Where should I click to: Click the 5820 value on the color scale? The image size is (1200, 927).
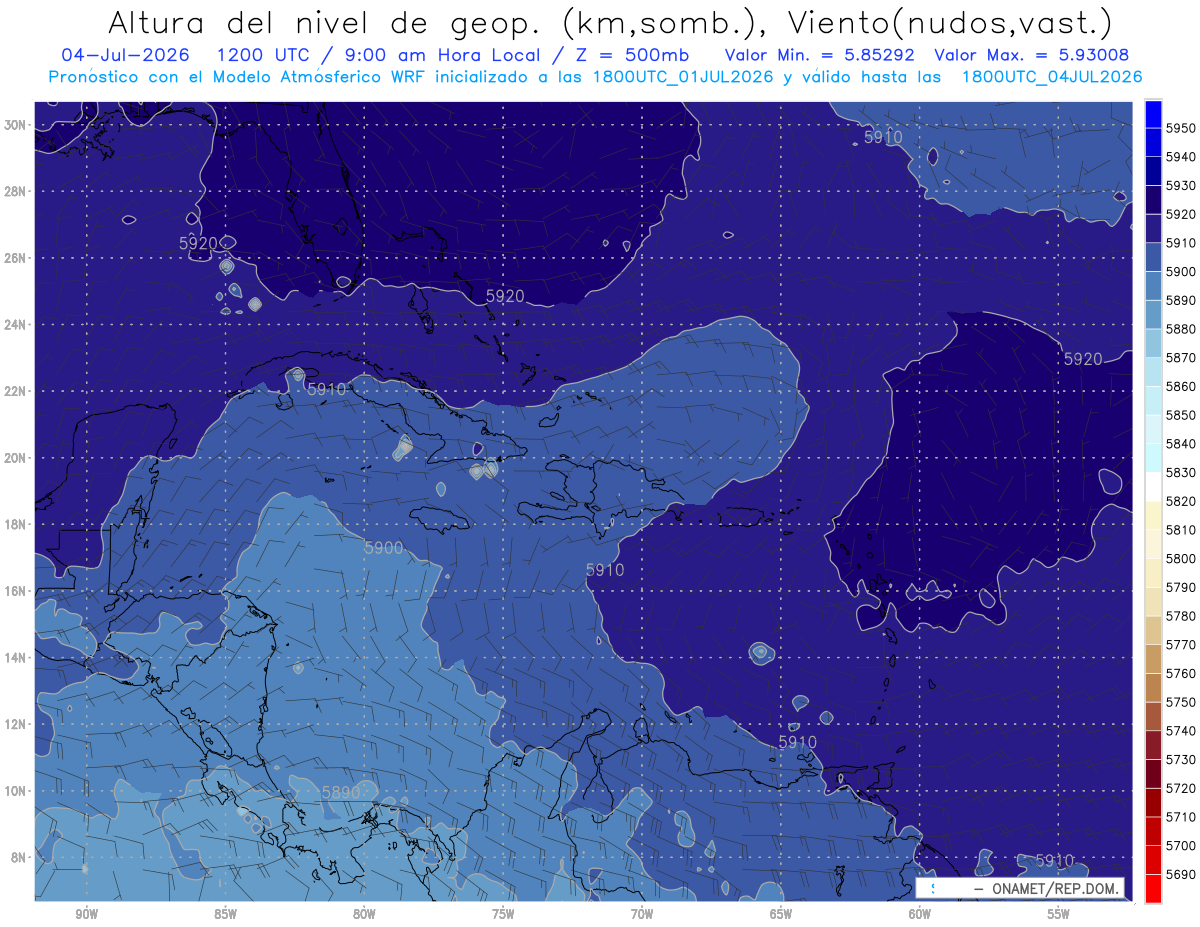[1181, 501]
